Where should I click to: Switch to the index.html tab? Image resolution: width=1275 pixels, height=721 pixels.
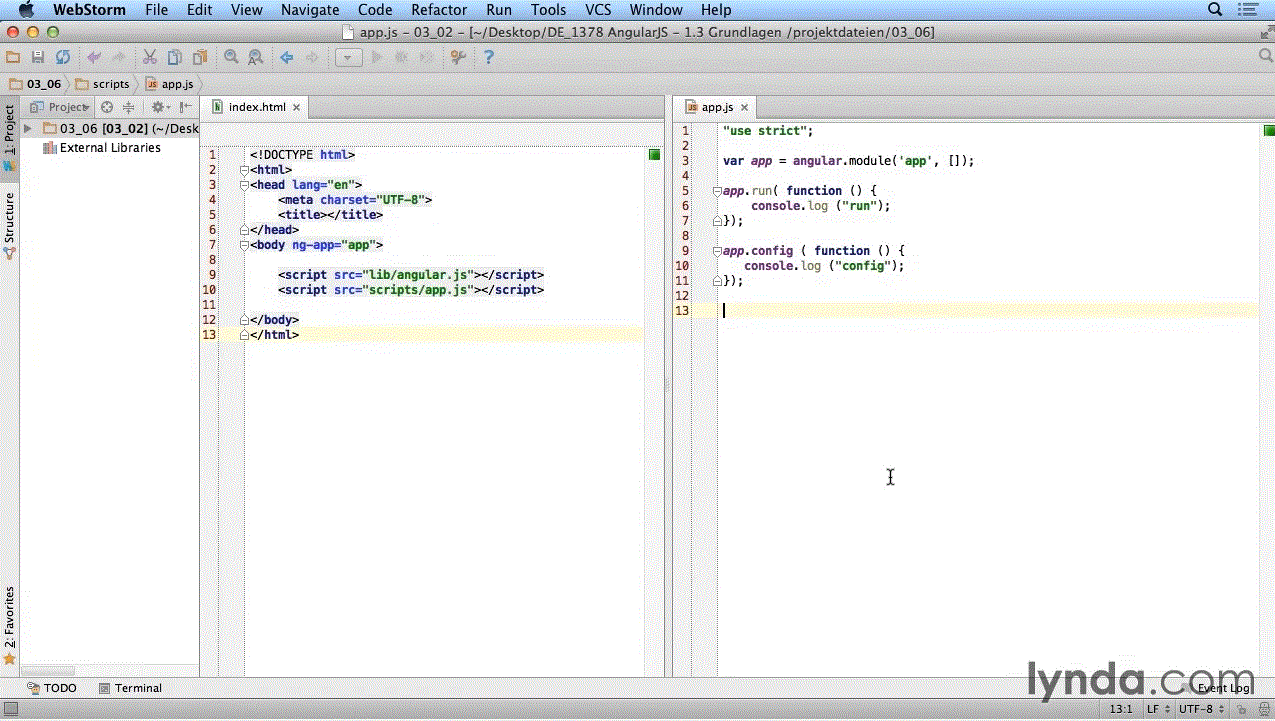click(256, 107)
